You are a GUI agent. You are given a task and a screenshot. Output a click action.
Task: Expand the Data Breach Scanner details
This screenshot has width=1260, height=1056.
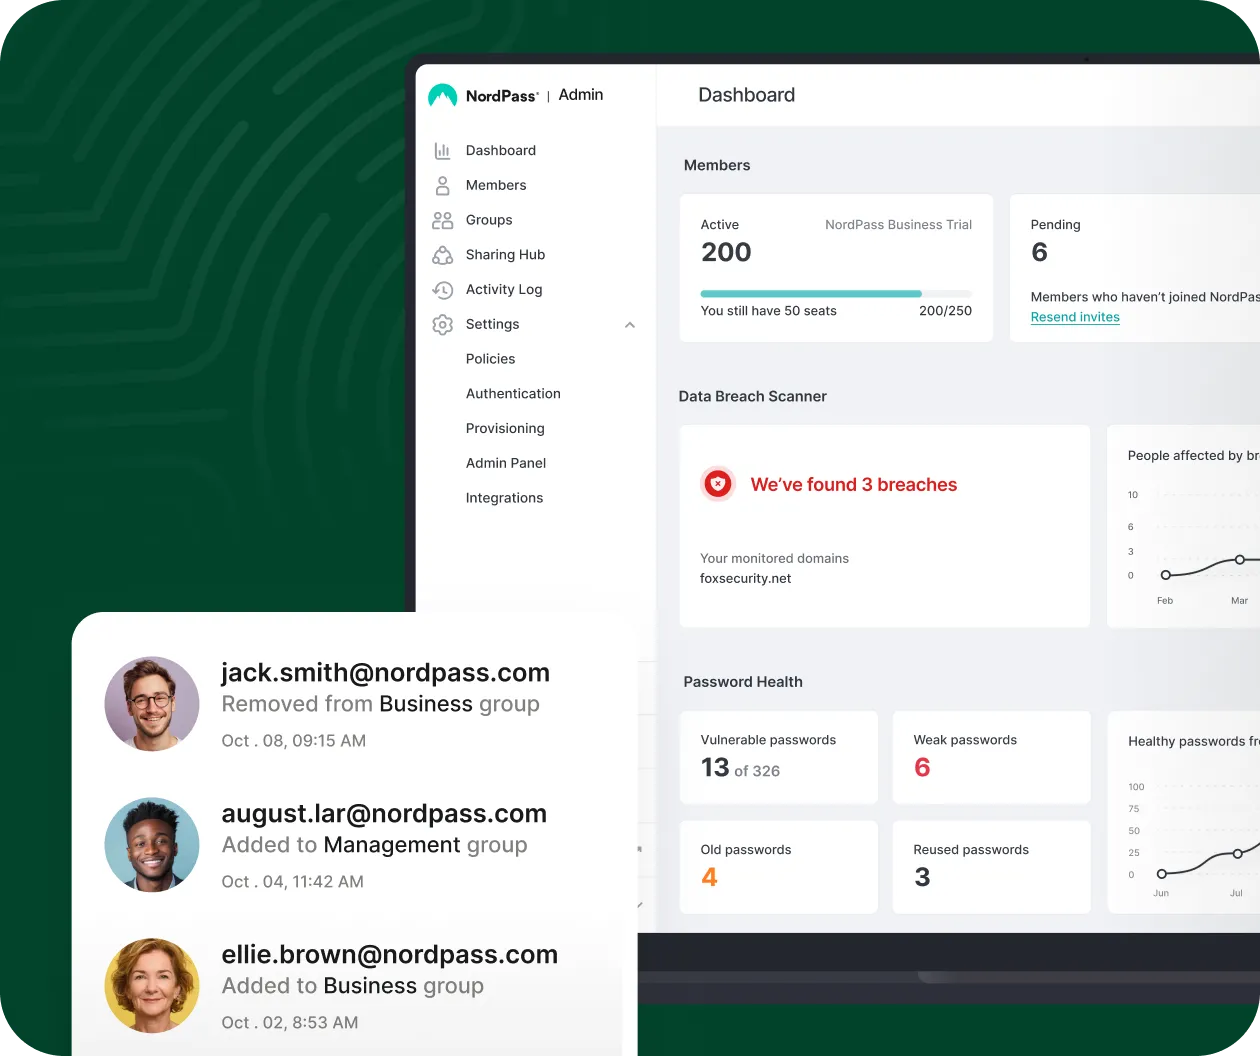753,396
